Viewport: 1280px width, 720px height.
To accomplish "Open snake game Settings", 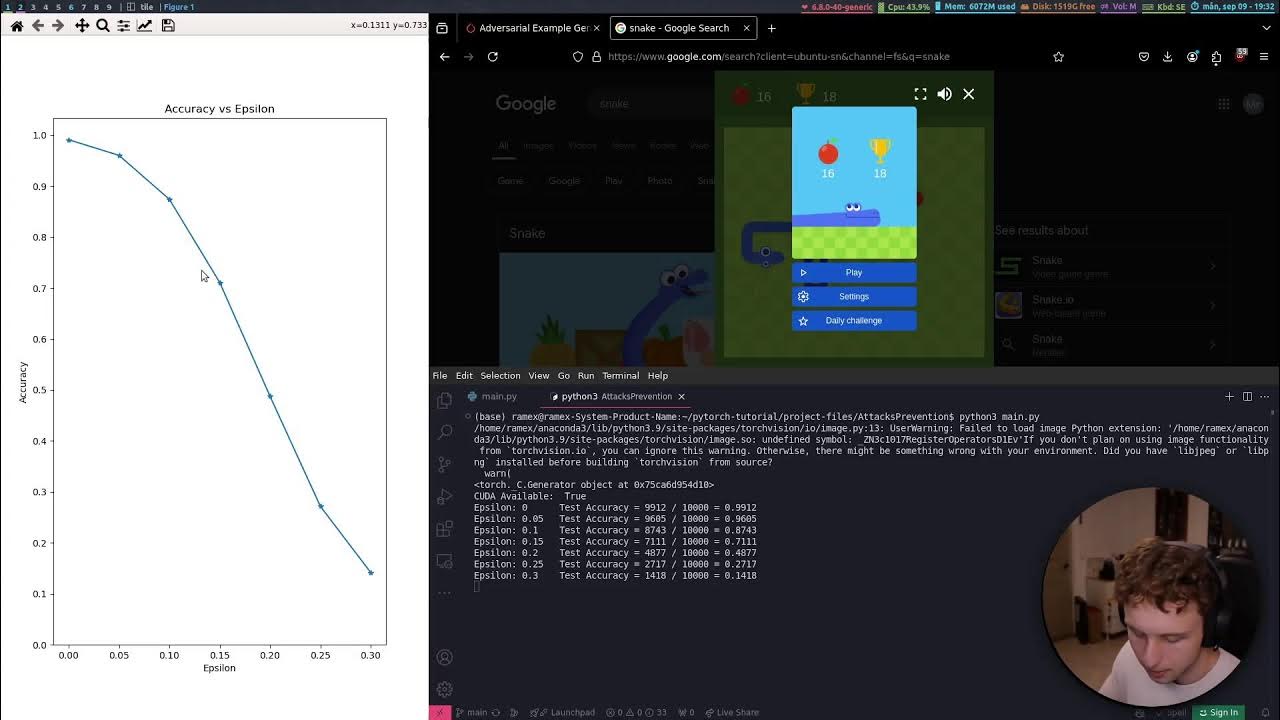I will [854, 296].
